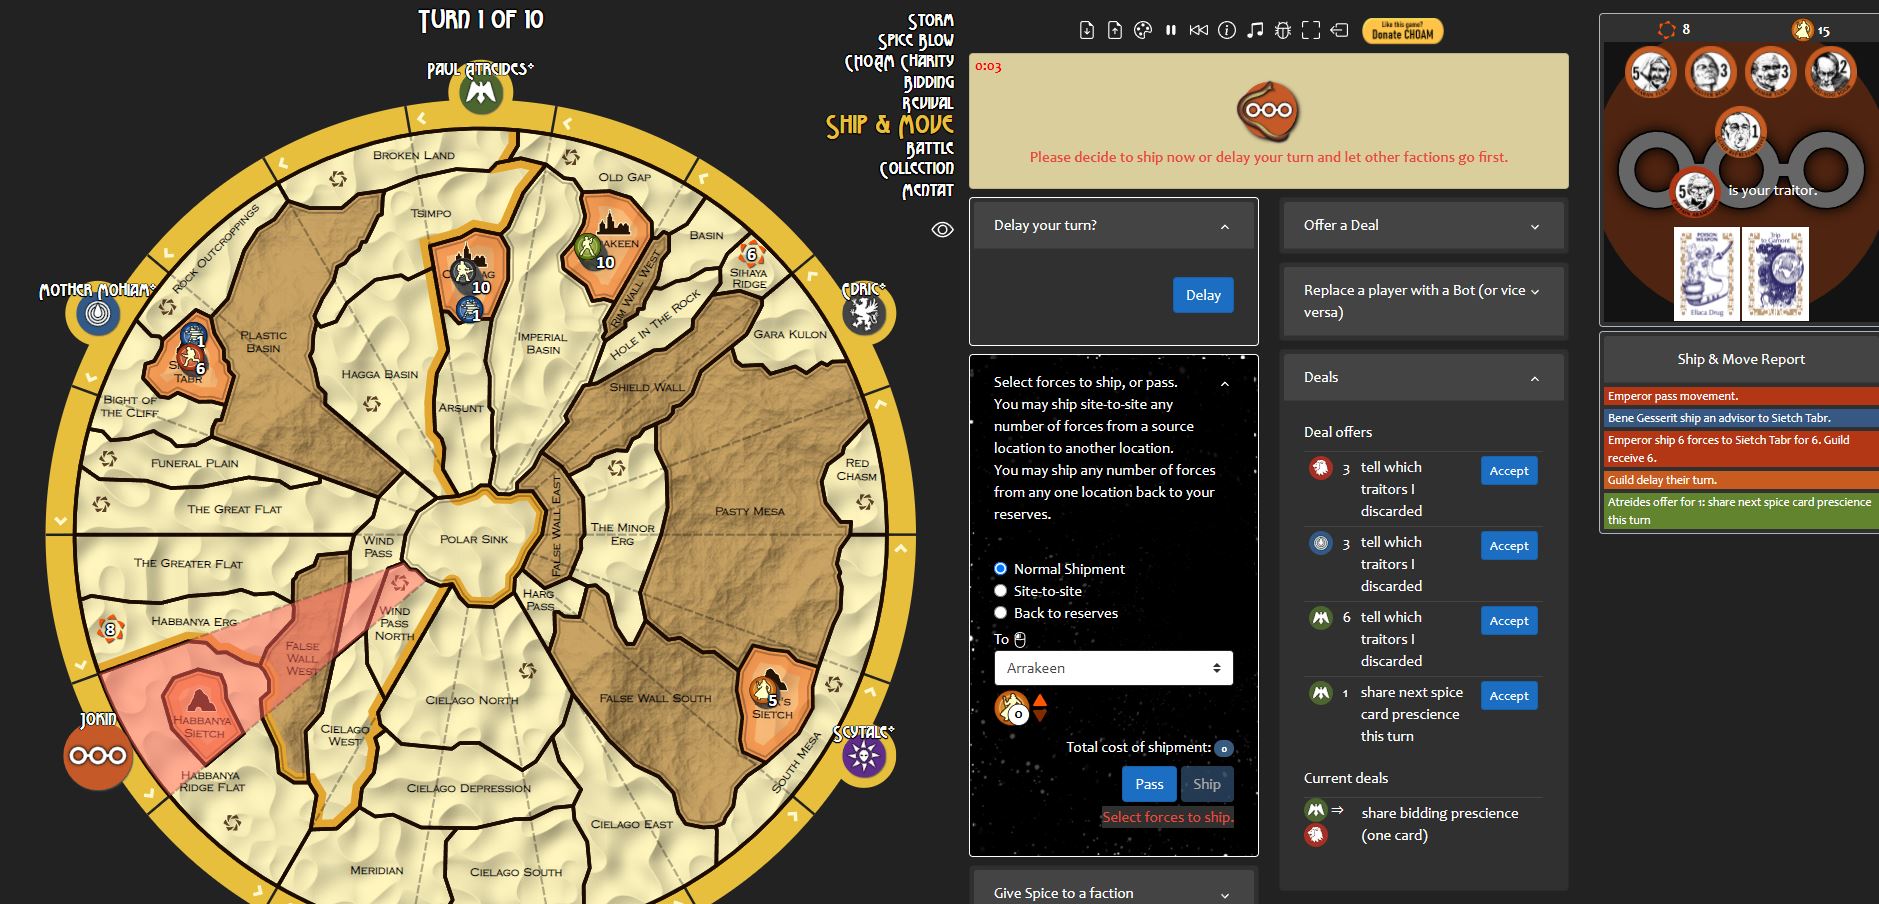Click the save game download icon

click(1087, 30)
